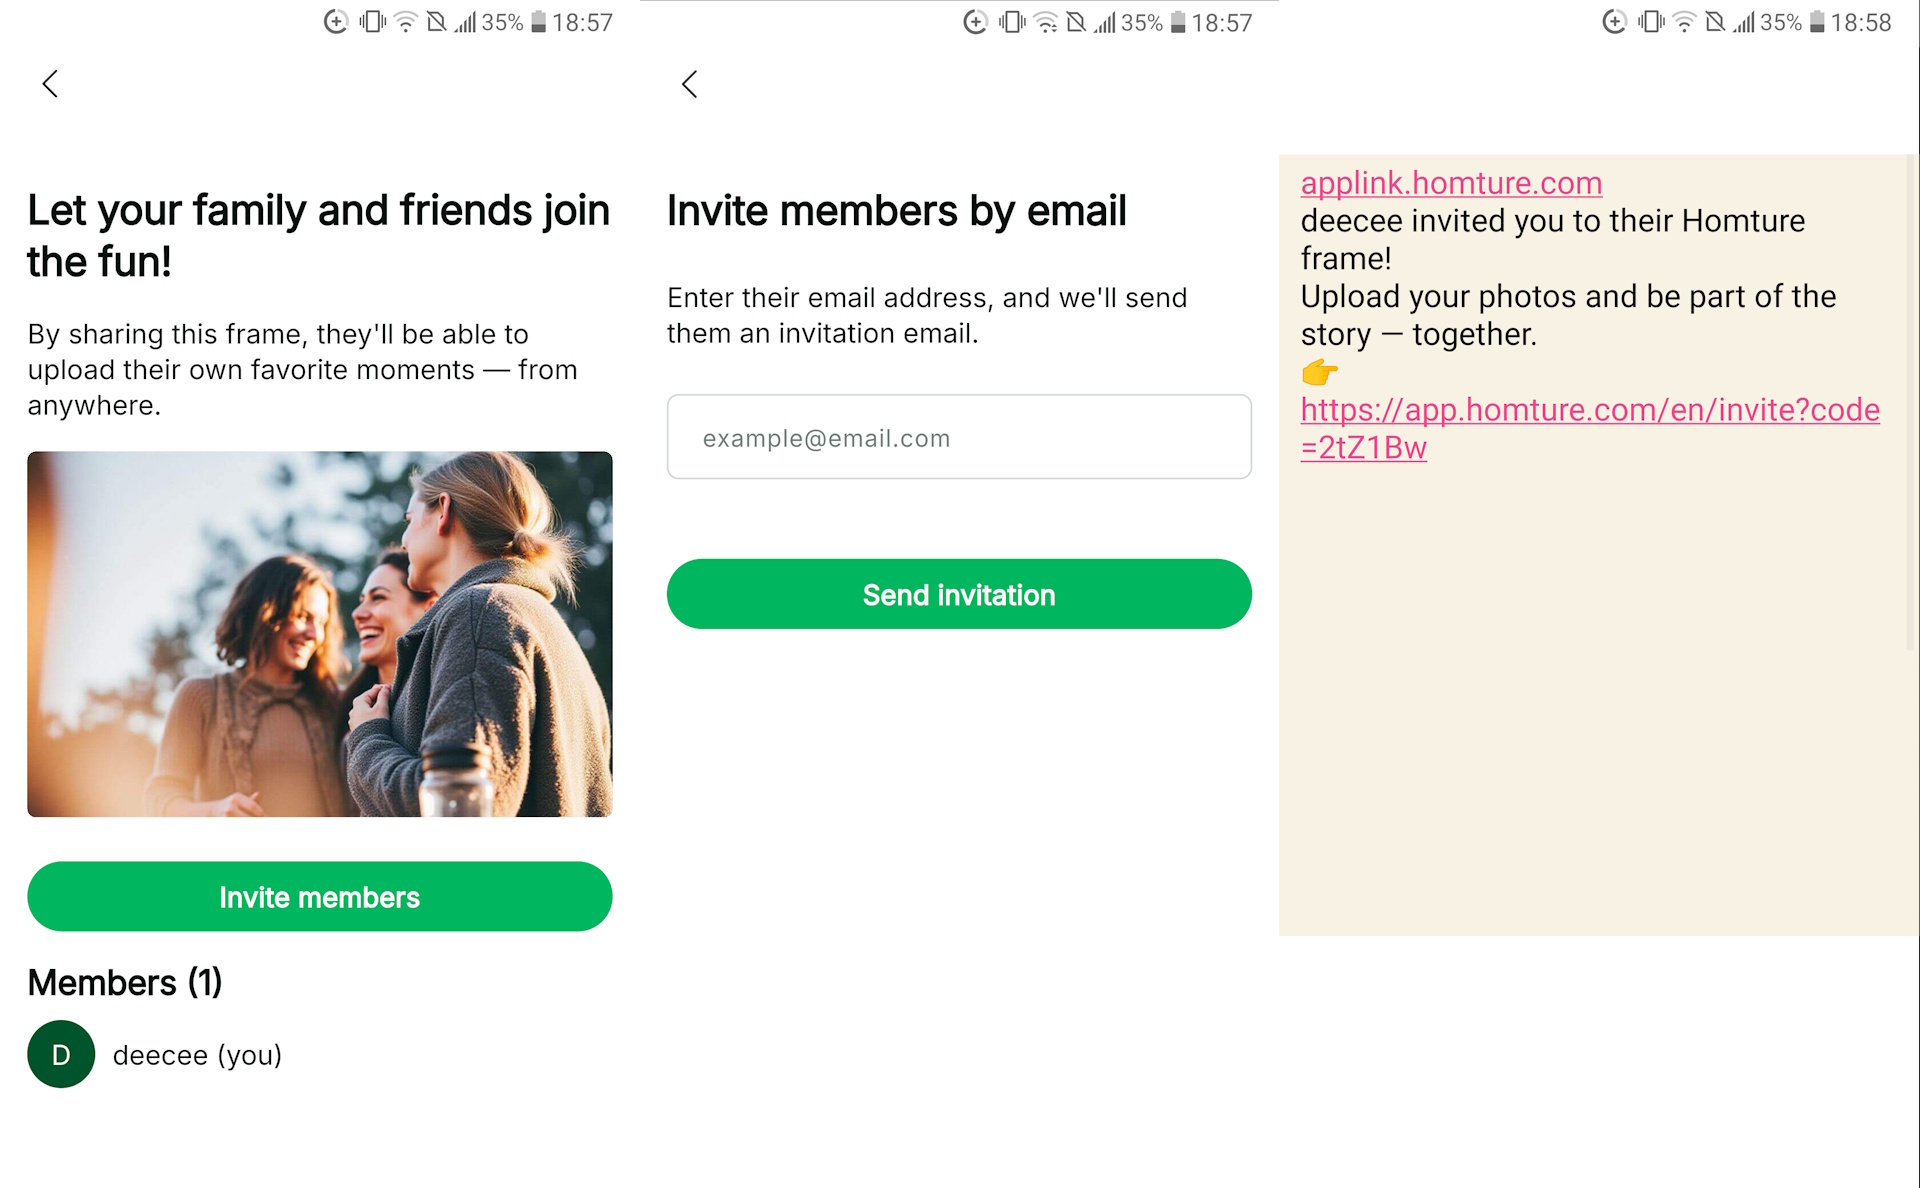1920x1188 pixels.
Task: Open the applink.homture.com link
Action: pos(1450,183)
